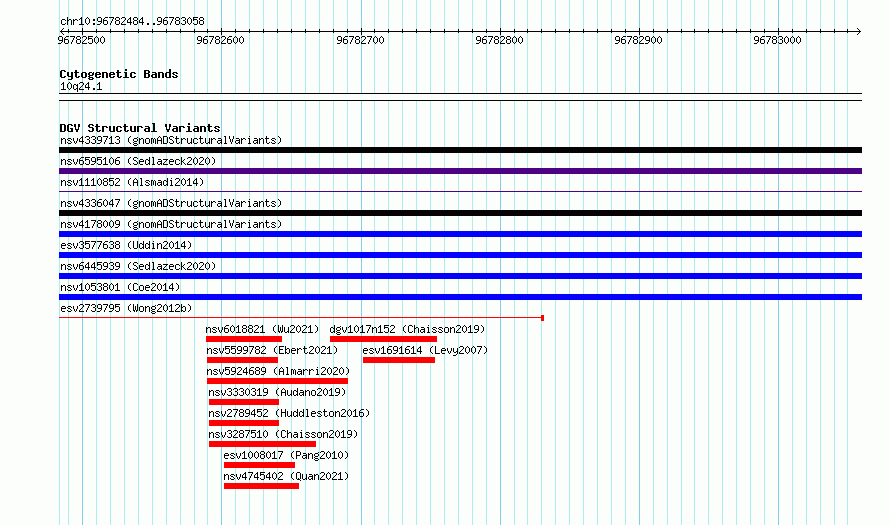Click ruler position 96782500
Image resolution: width=890 pixels, height=525 pixels.
[x=82, y=40]
